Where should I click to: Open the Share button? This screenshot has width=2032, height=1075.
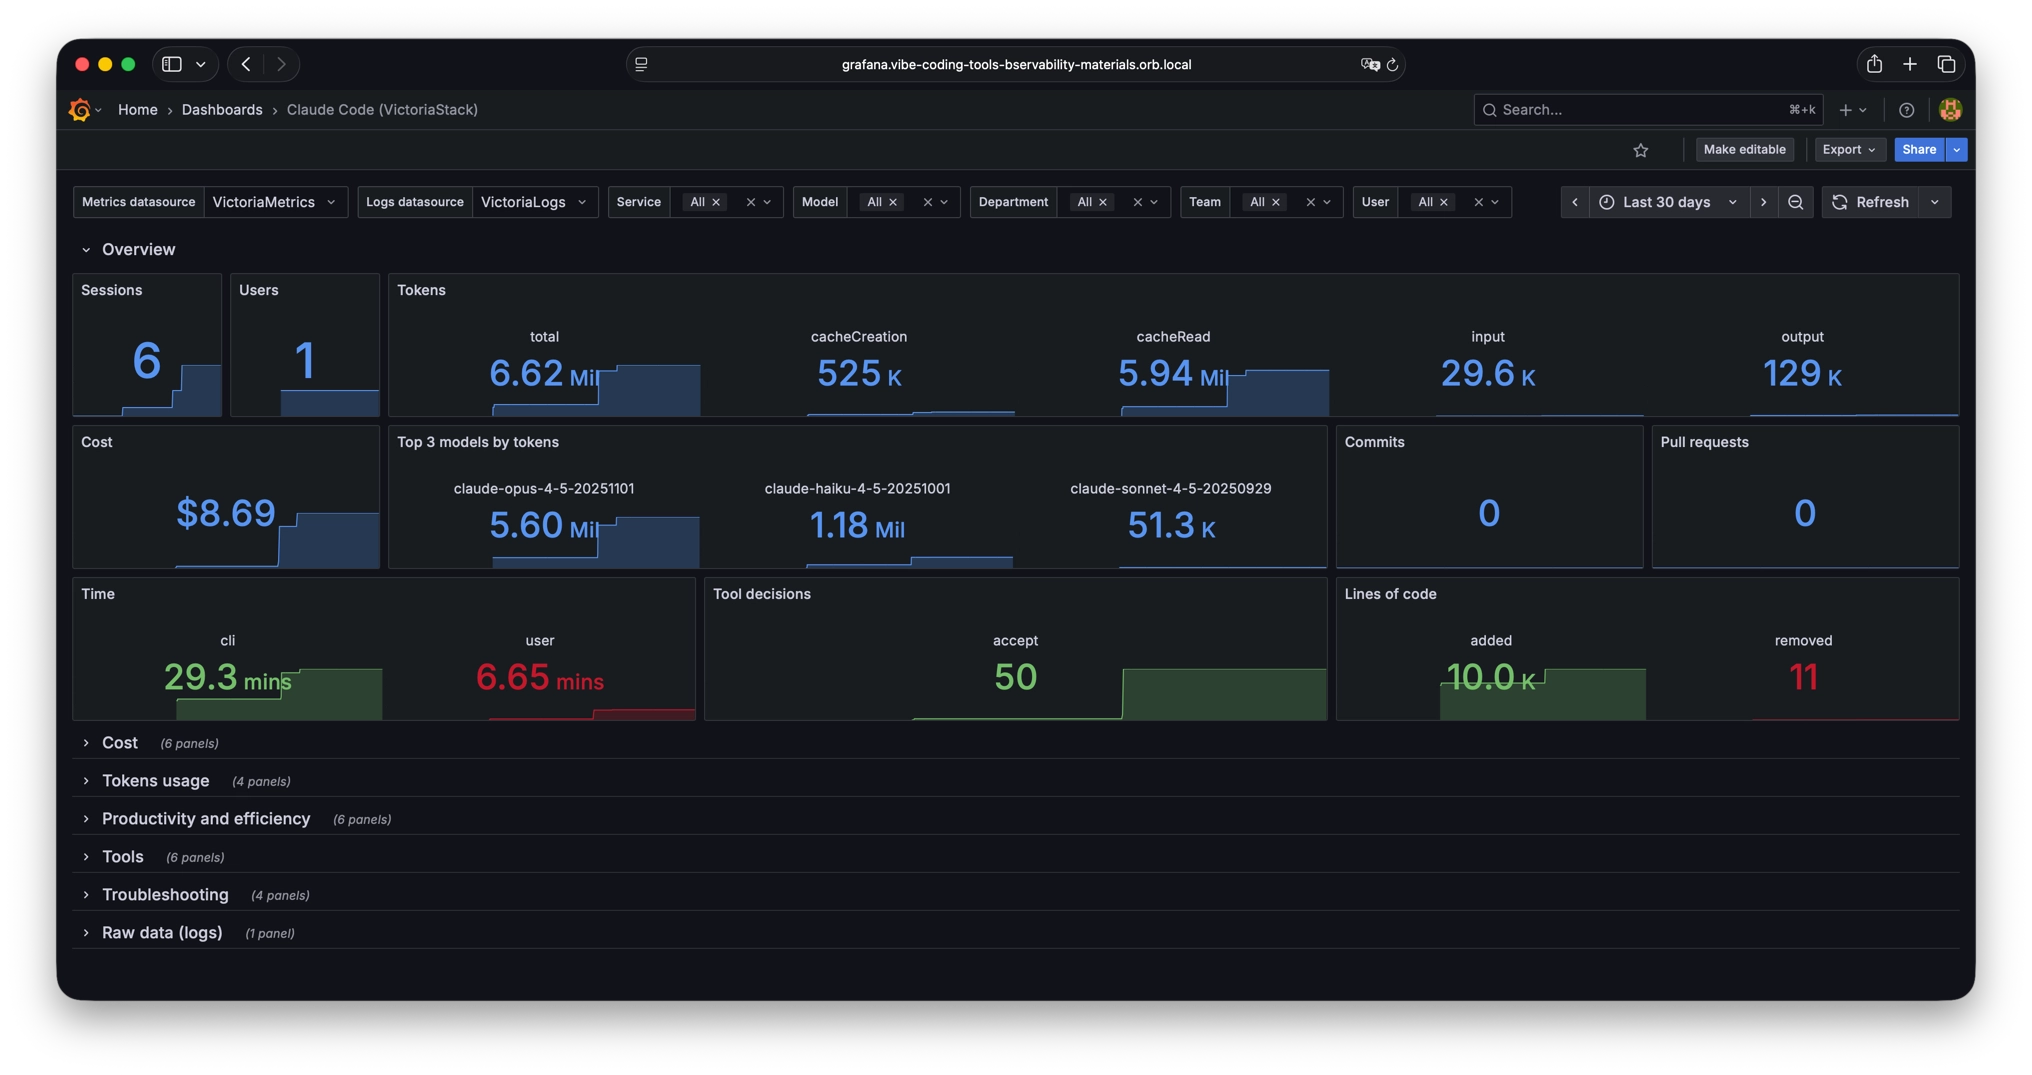coord(1918,150)
